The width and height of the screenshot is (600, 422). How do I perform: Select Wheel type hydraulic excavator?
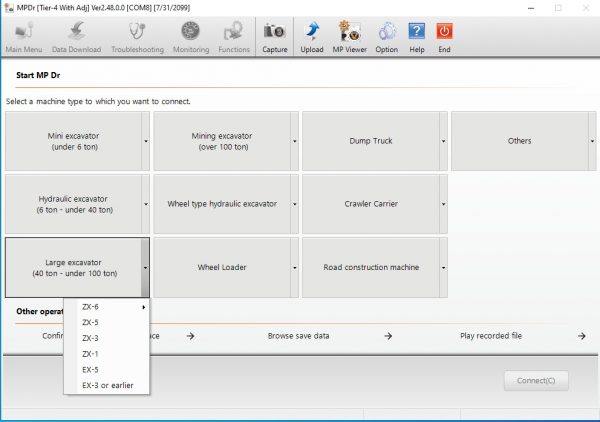tap(222, 204)
